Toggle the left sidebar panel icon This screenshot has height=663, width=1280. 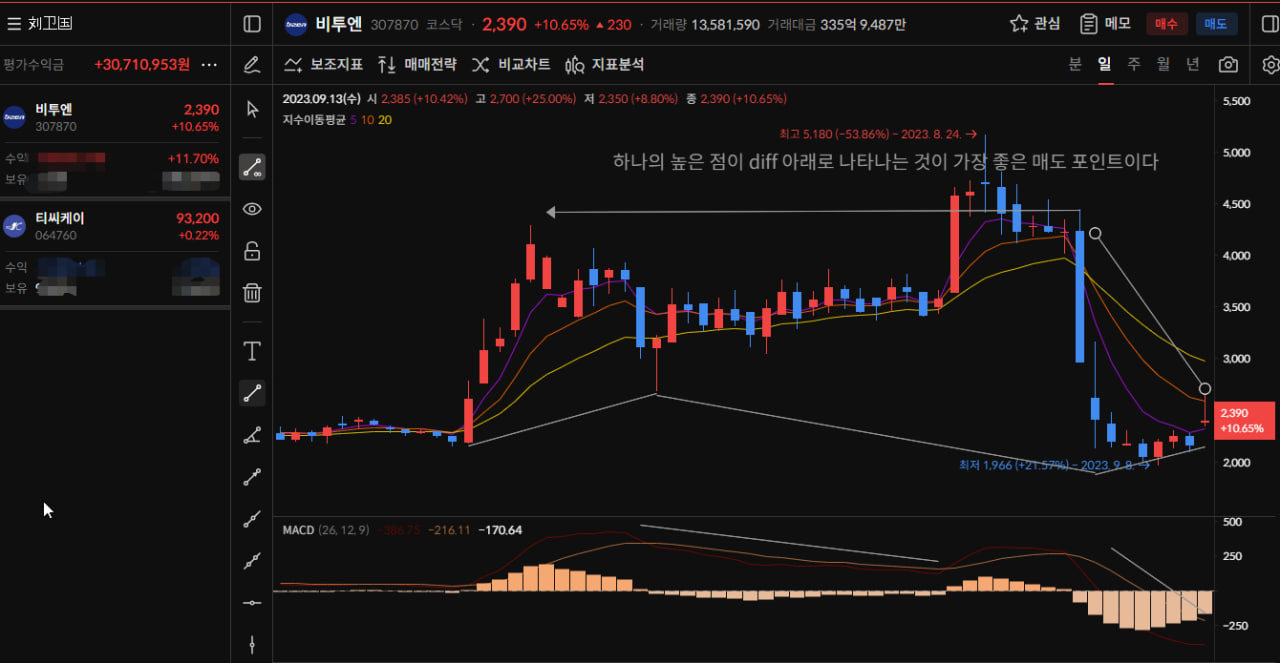tap(252, 23)
